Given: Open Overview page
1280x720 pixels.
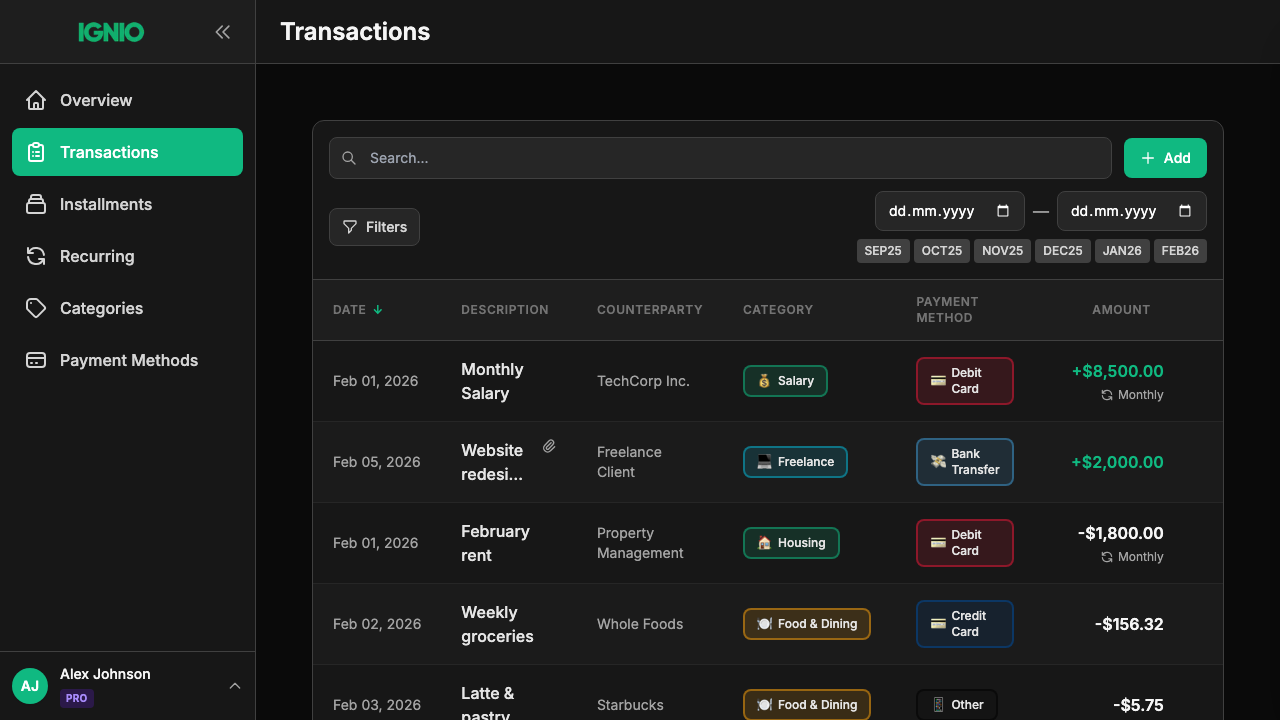Looking at the screenshot, I should point(127,100).
